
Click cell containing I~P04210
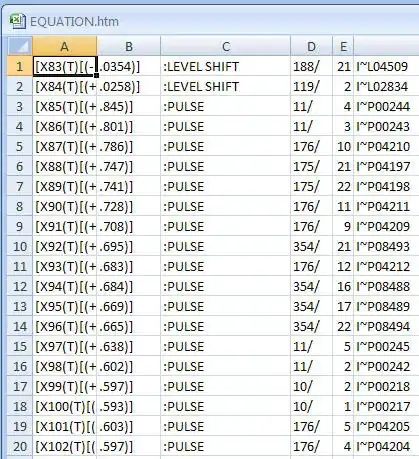pyautogui.click(x=386, y=146)
